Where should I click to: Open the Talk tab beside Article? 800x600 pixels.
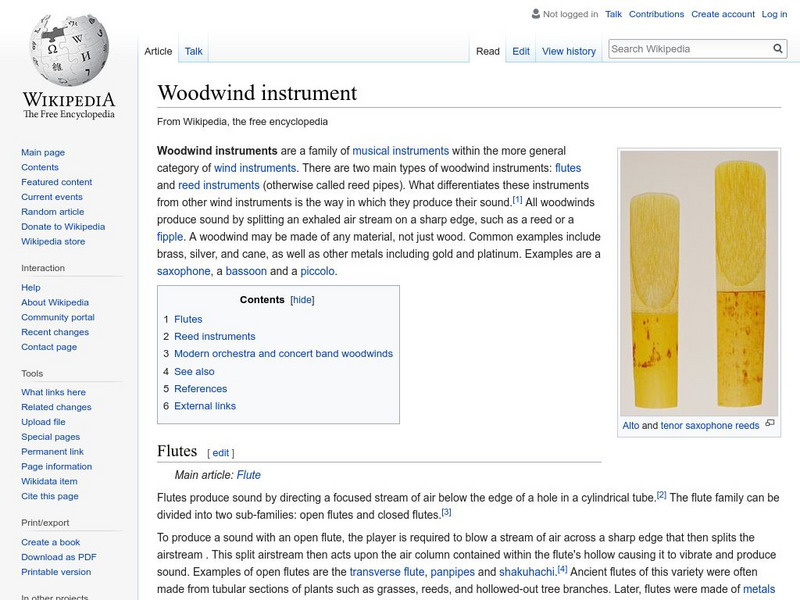(193, 51)
